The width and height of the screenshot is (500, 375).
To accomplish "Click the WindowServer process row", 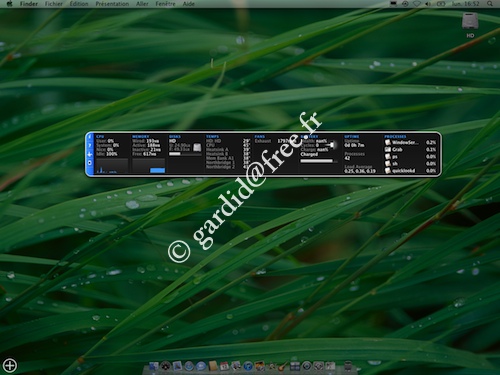I will coord(410,142).
